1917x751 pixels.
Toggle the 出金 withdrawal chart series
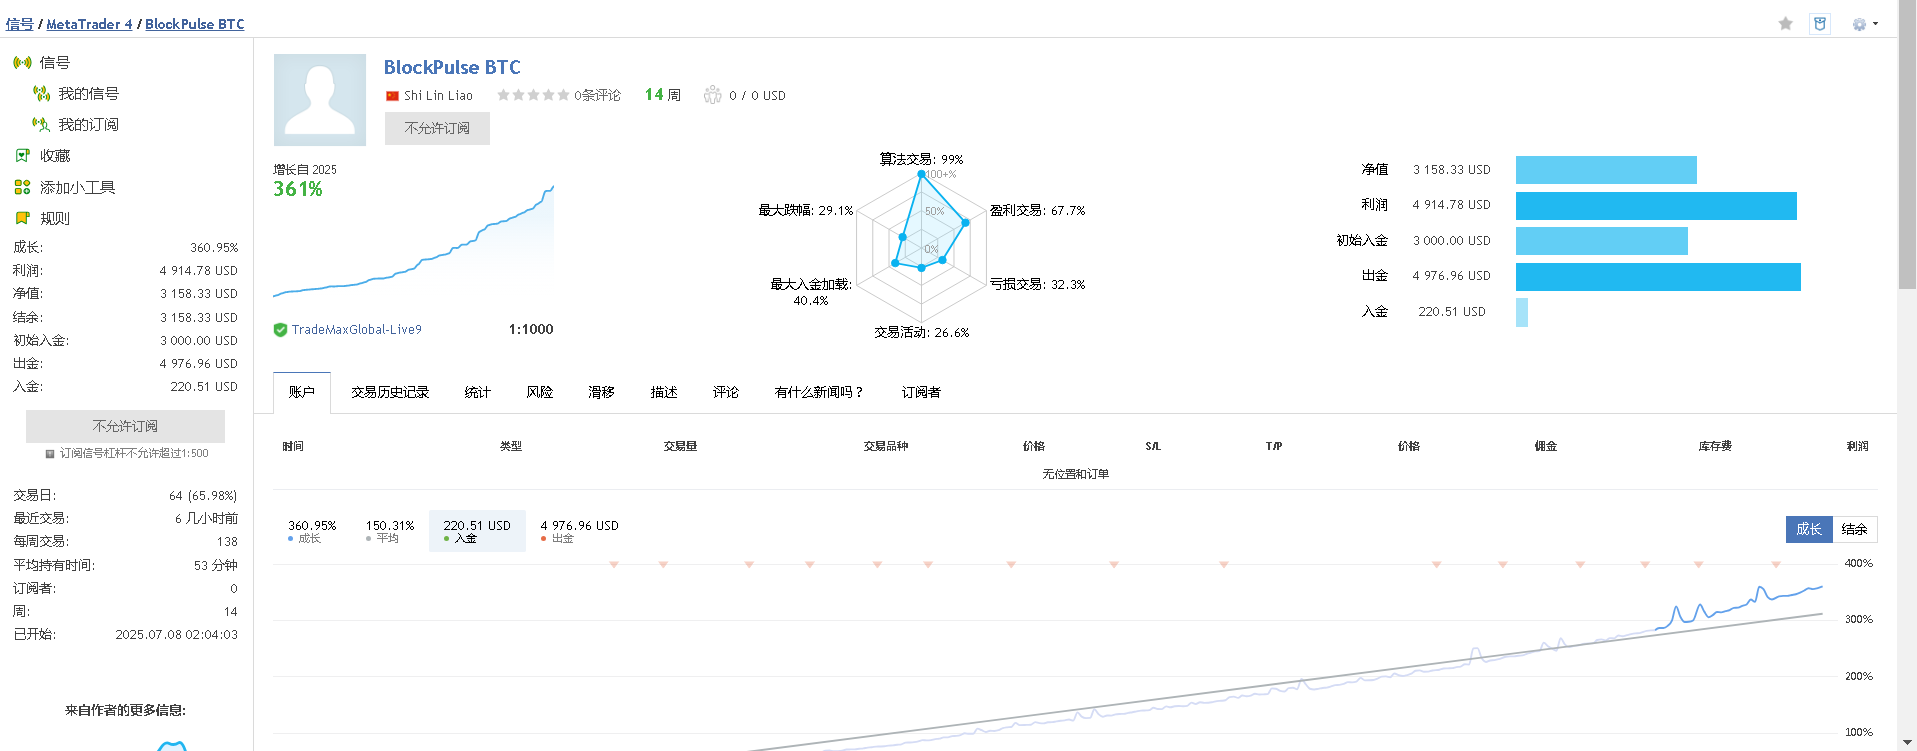pos(579,531)
